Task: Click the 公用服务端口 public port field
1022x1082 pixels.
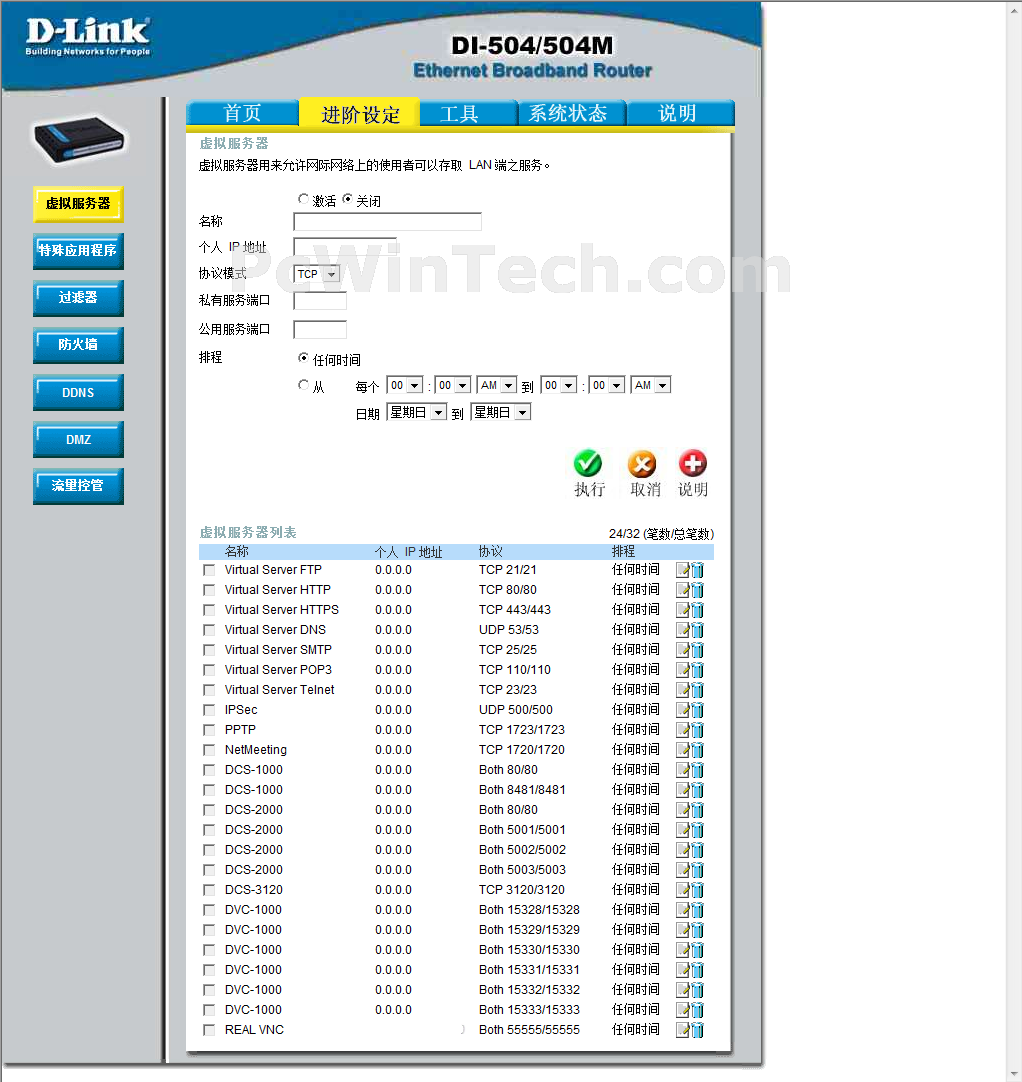Action: coord(320,330)
